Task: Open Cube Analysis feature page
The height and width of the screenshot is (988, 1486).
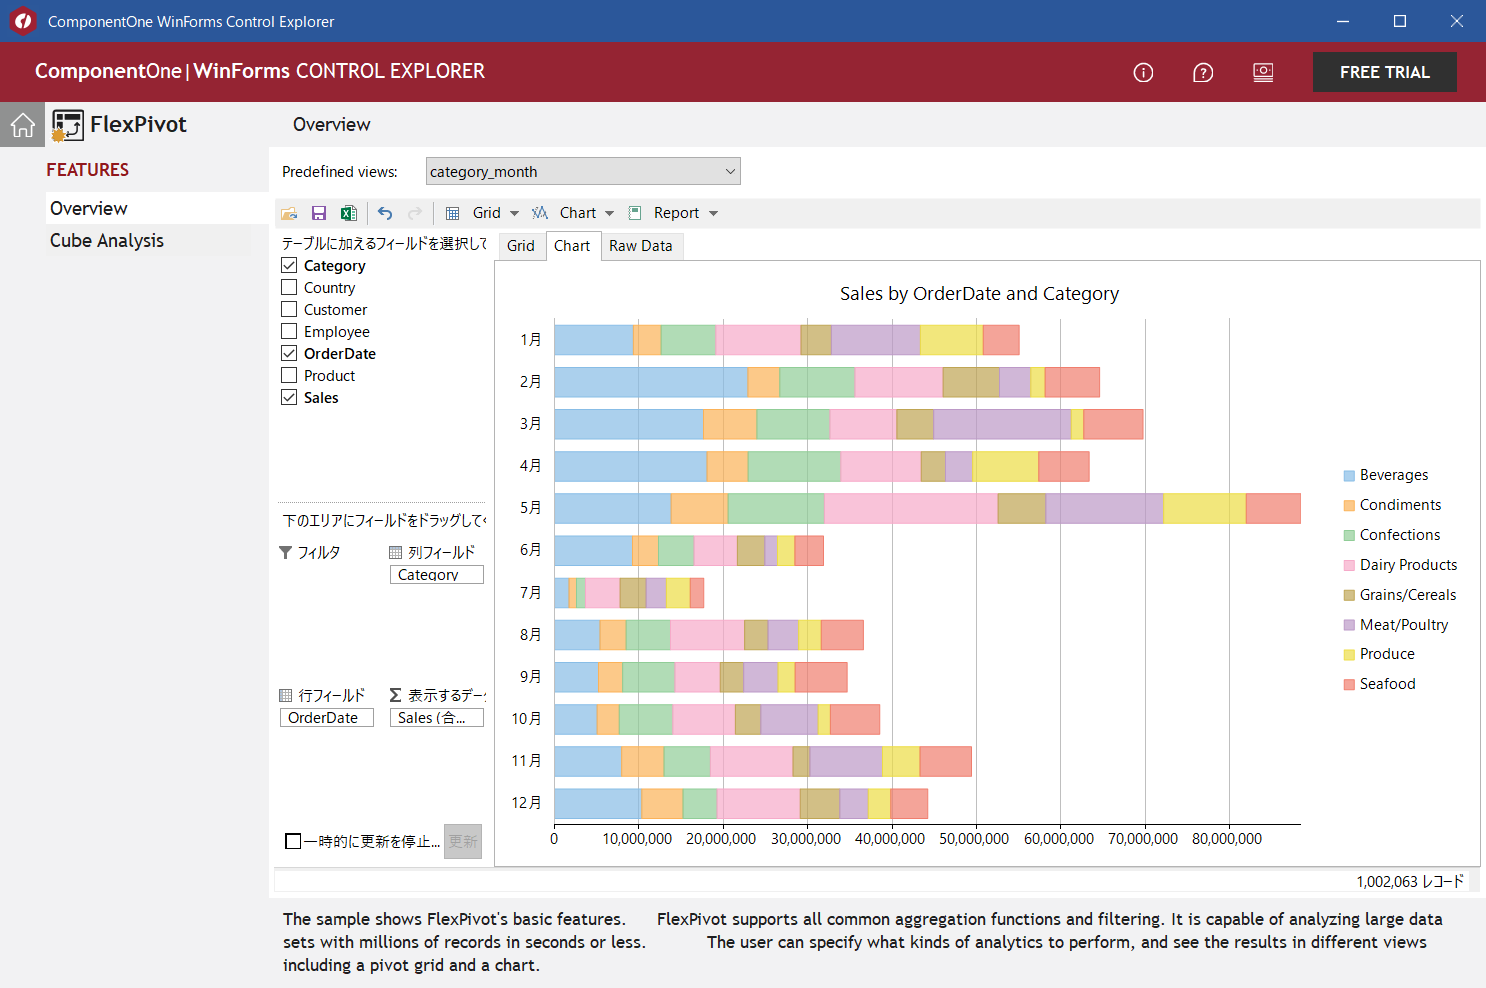Action: pyautogui.click(x=107, y=240)
